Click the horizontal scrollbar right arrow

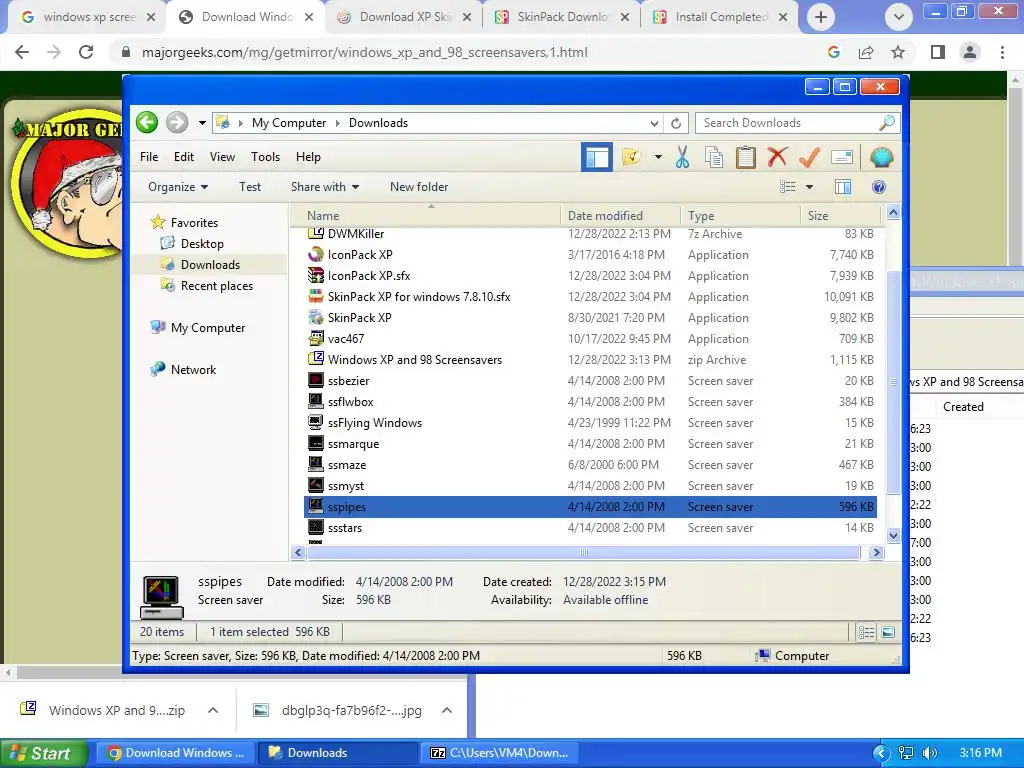[x=876, y=552]
